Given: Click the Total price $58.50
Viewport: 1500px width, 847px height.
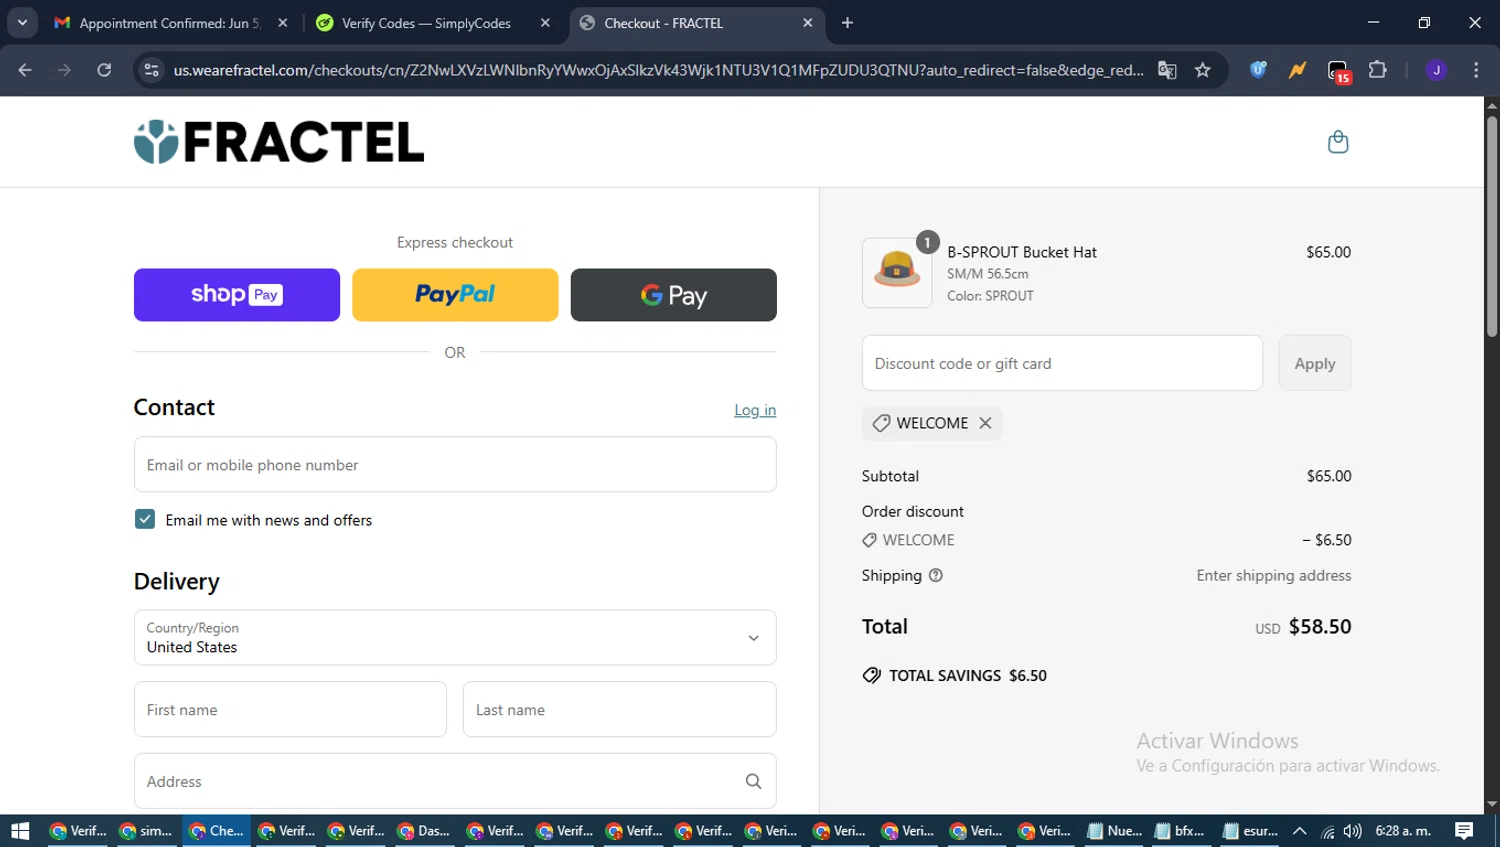Looking at the screenshot, I should click(1320, 627).
